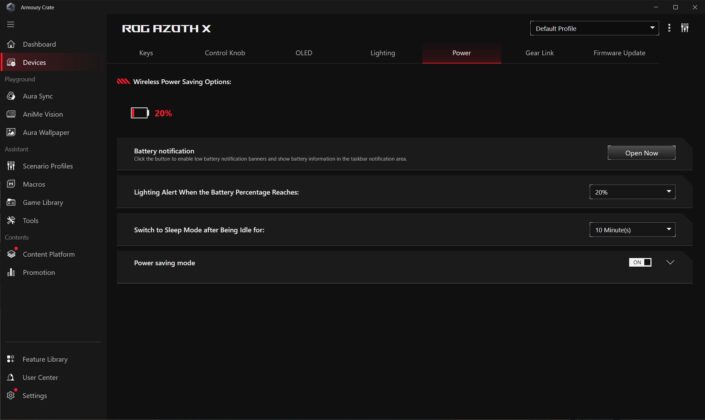This screenshot has width=705, height=420.
Task: Open the Lighting Alert percentage dropdown
Action: click(x=632, y=192)
